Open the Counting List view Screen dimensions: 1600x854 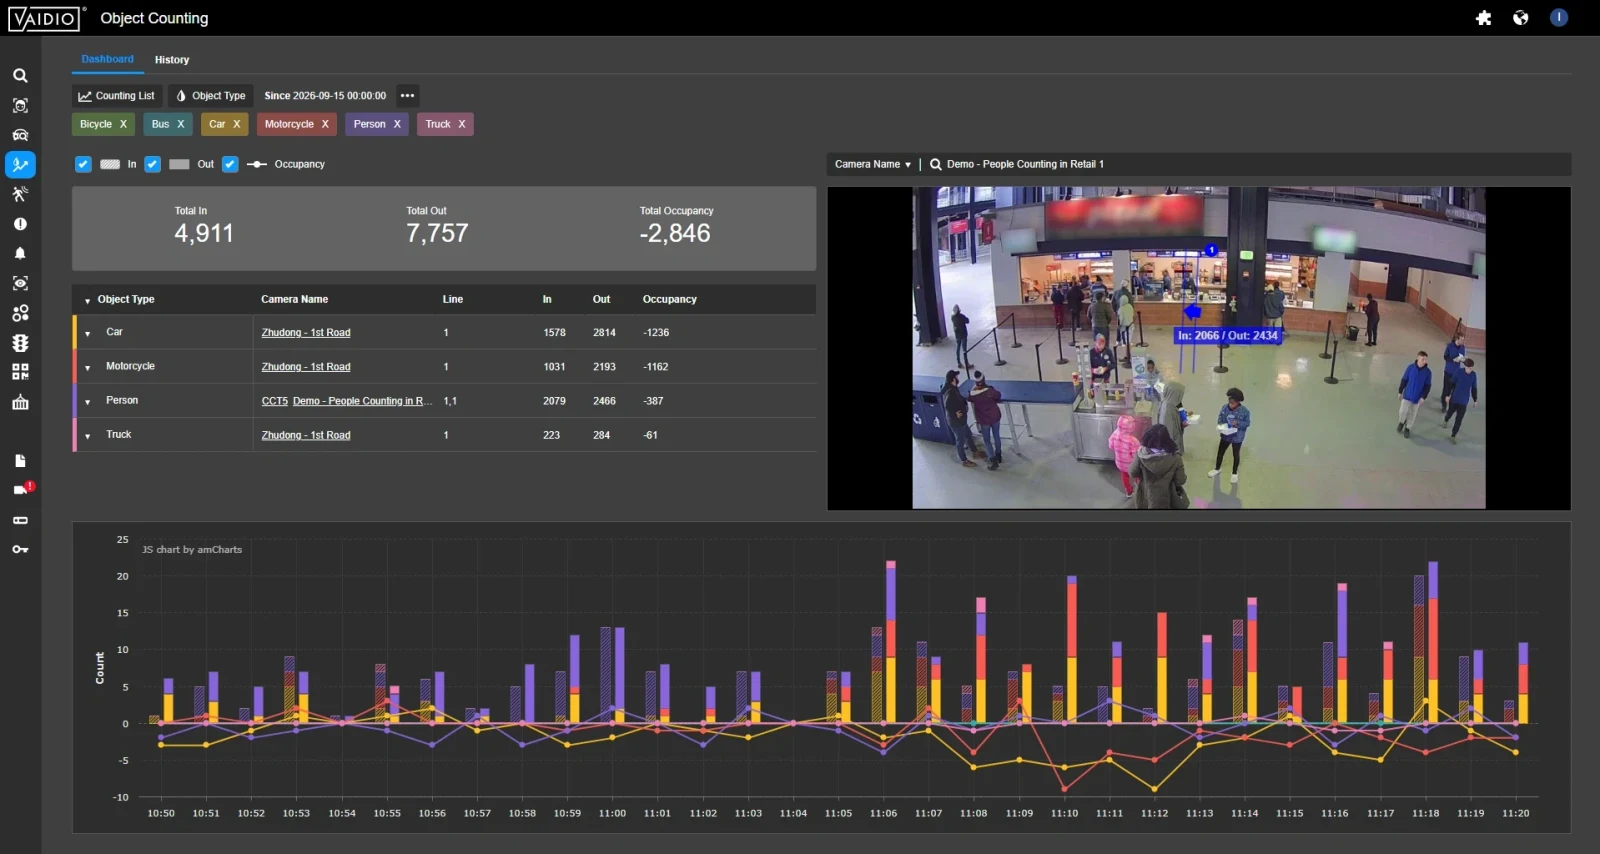[x=117, y=96]
